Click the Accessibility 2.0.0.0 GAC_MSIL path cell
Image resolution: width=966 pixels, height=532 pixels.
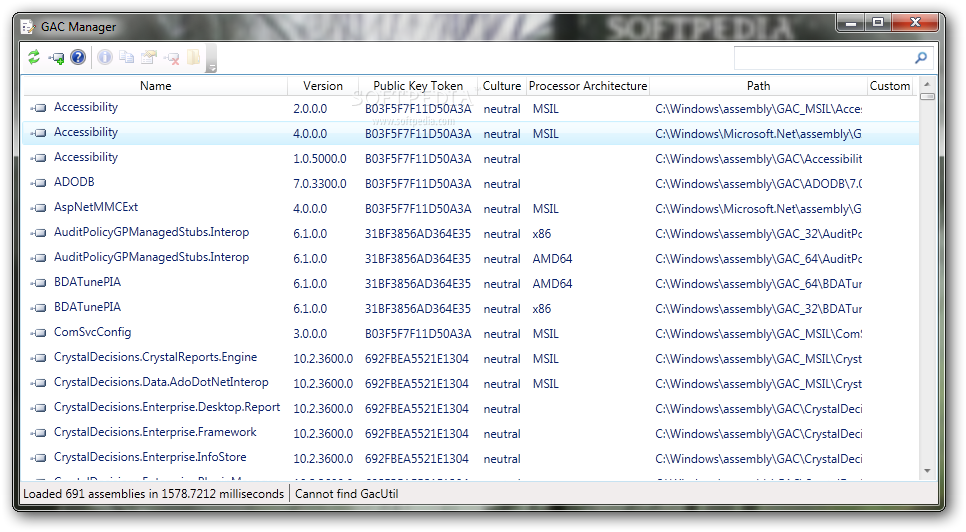click(x=758, y=109)
